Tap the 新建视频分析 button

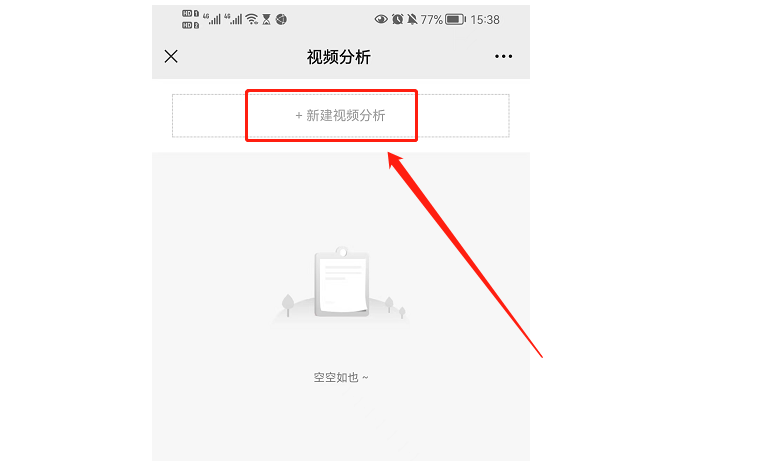click(x=341, y=116)
